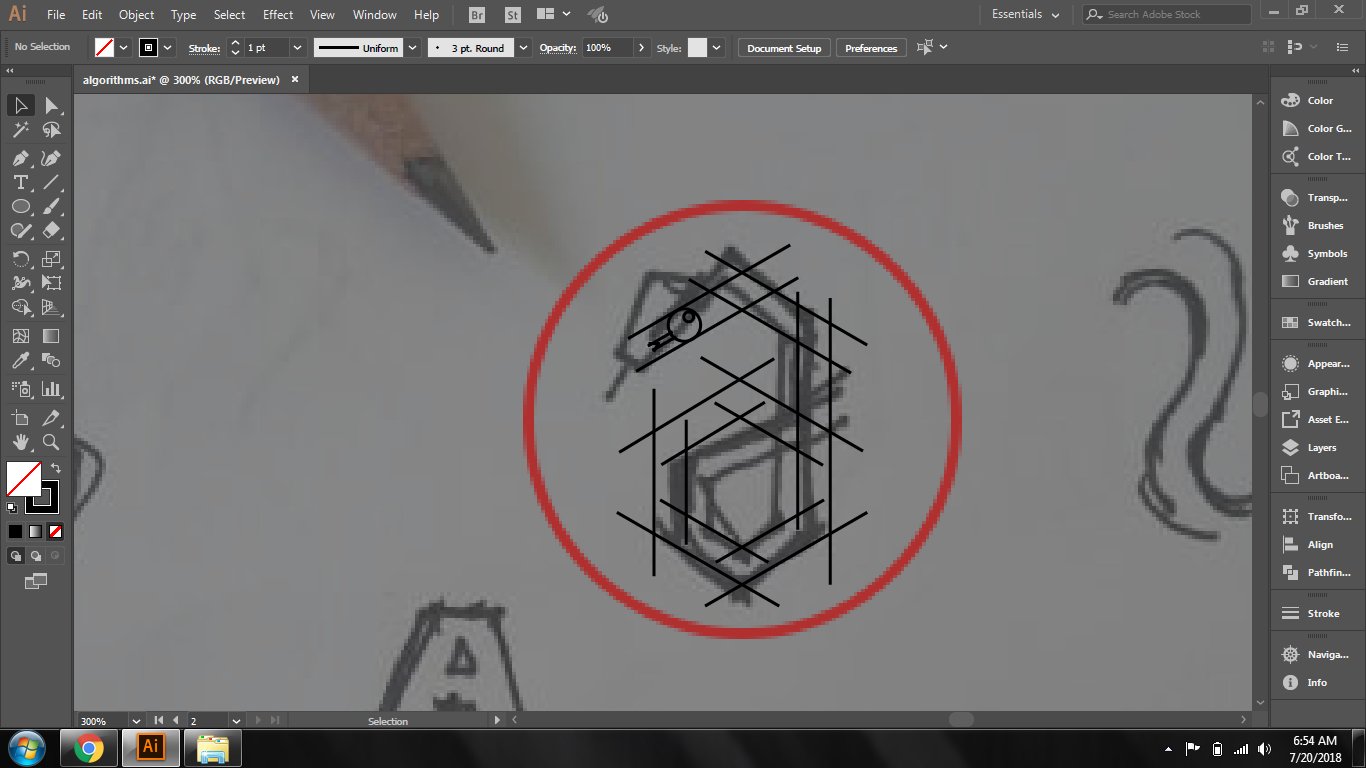Image resolution: width=1366 pixels, height=768 pixels.
Task: Set the None color mode
Action: [x=56, y=531]
